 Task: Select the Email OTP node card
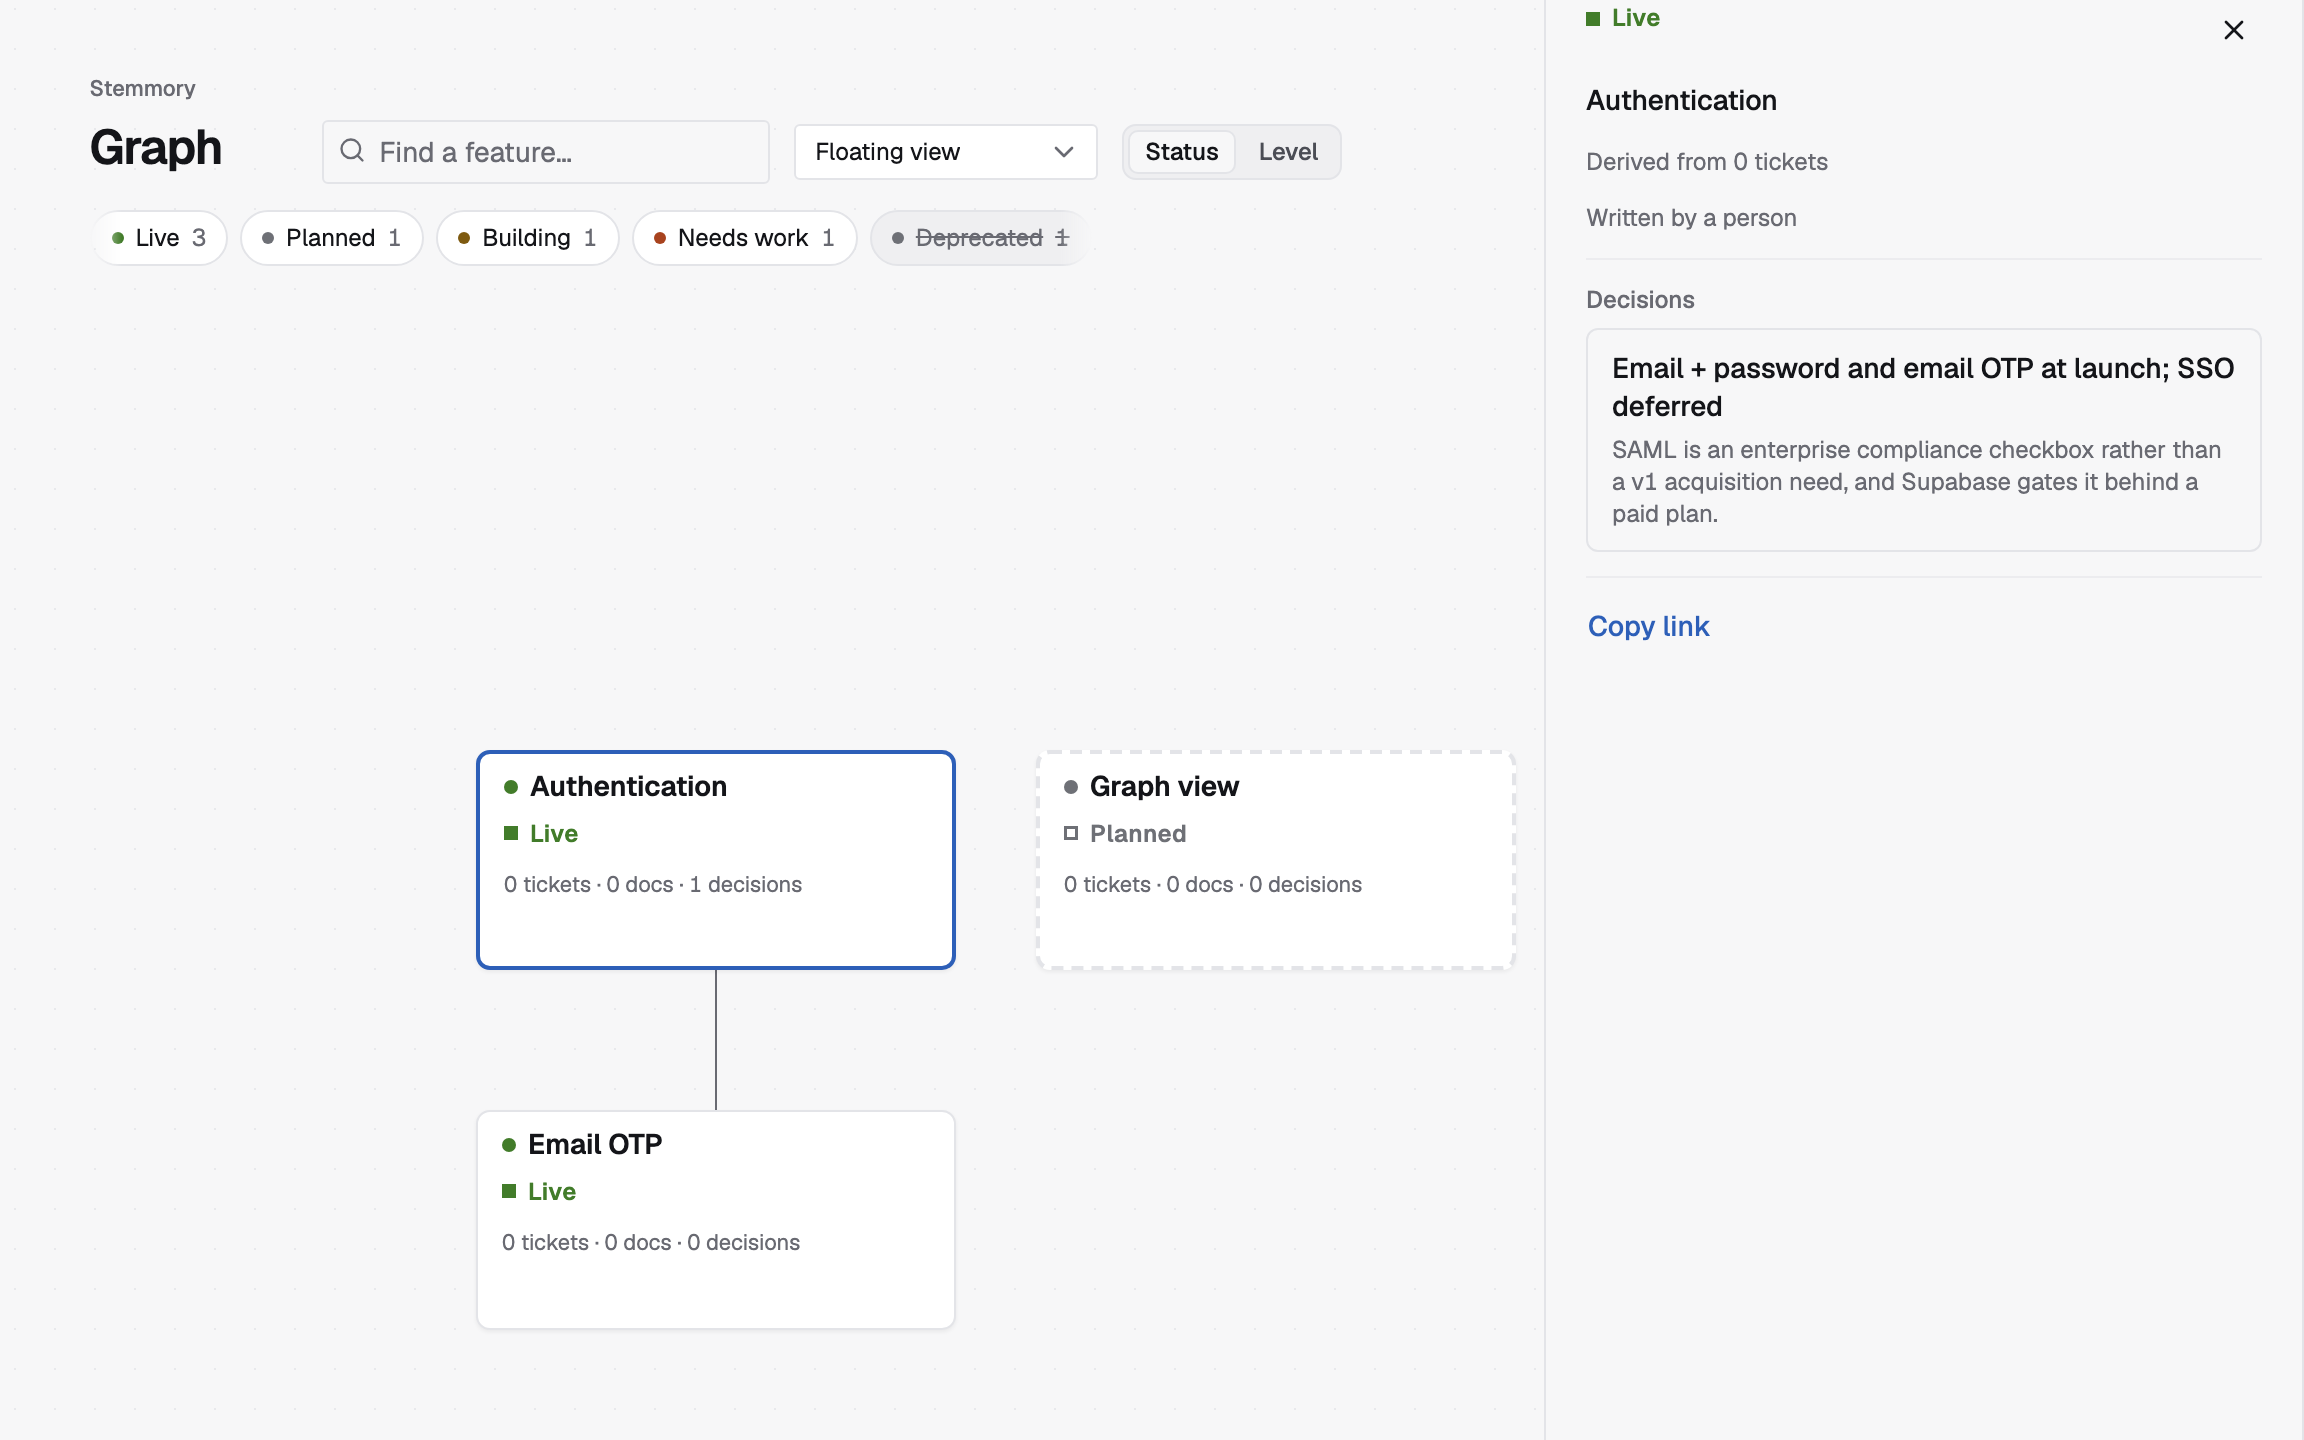point(716,1220)
